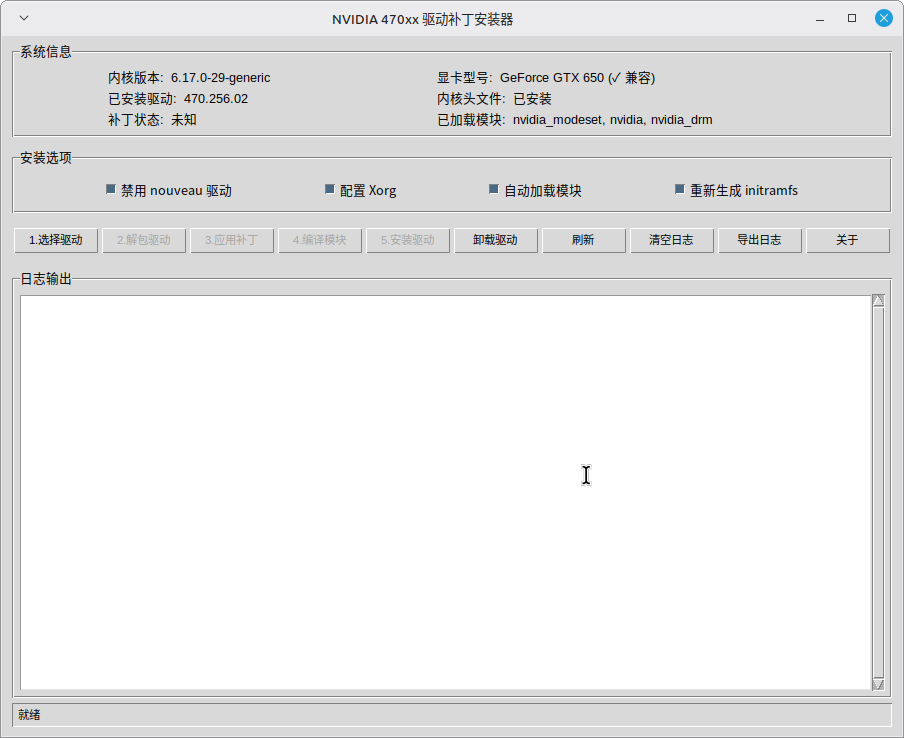Maximize the installer window
The image size is (904, 738).
[x=852, y=18]
